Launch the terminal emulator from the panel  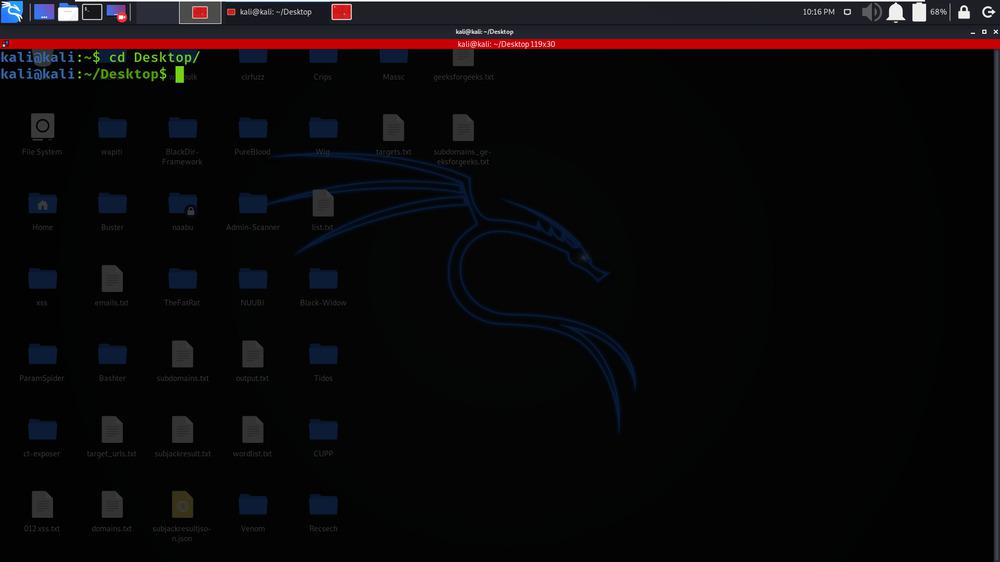click(x=92, y=12)
